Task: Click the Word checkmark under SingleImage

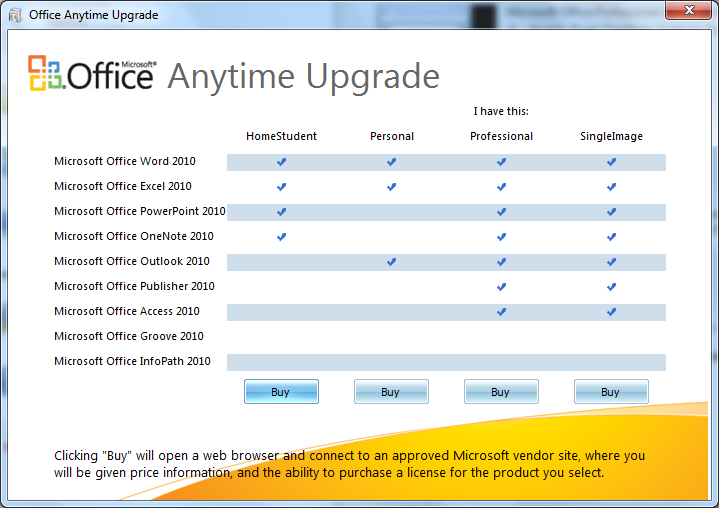Action: point(612,162)
